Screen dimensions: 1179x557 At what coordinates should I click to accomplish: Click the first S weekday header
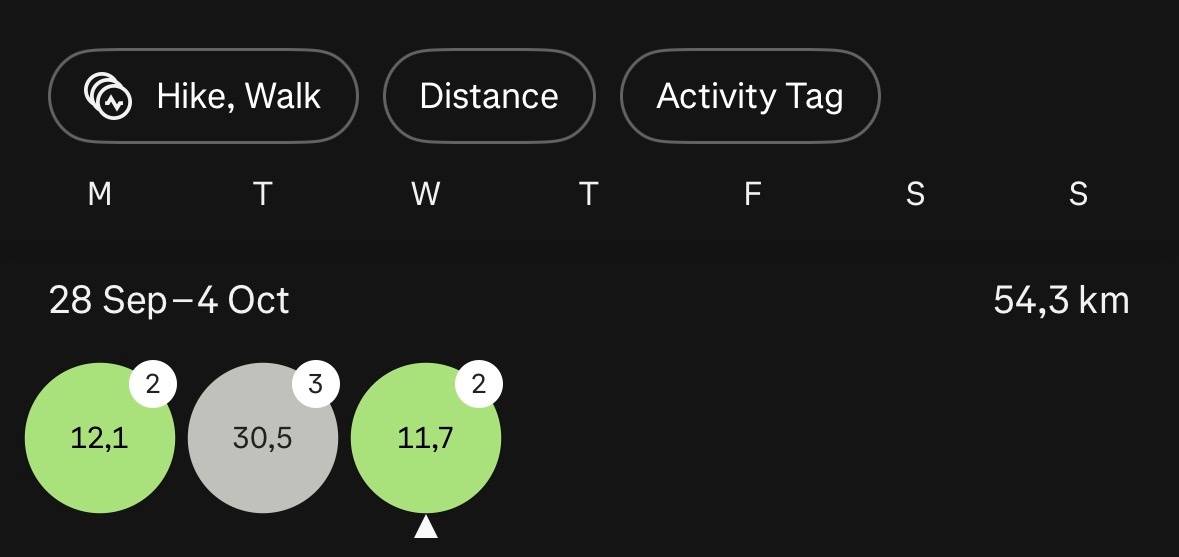tap(915, 195)
